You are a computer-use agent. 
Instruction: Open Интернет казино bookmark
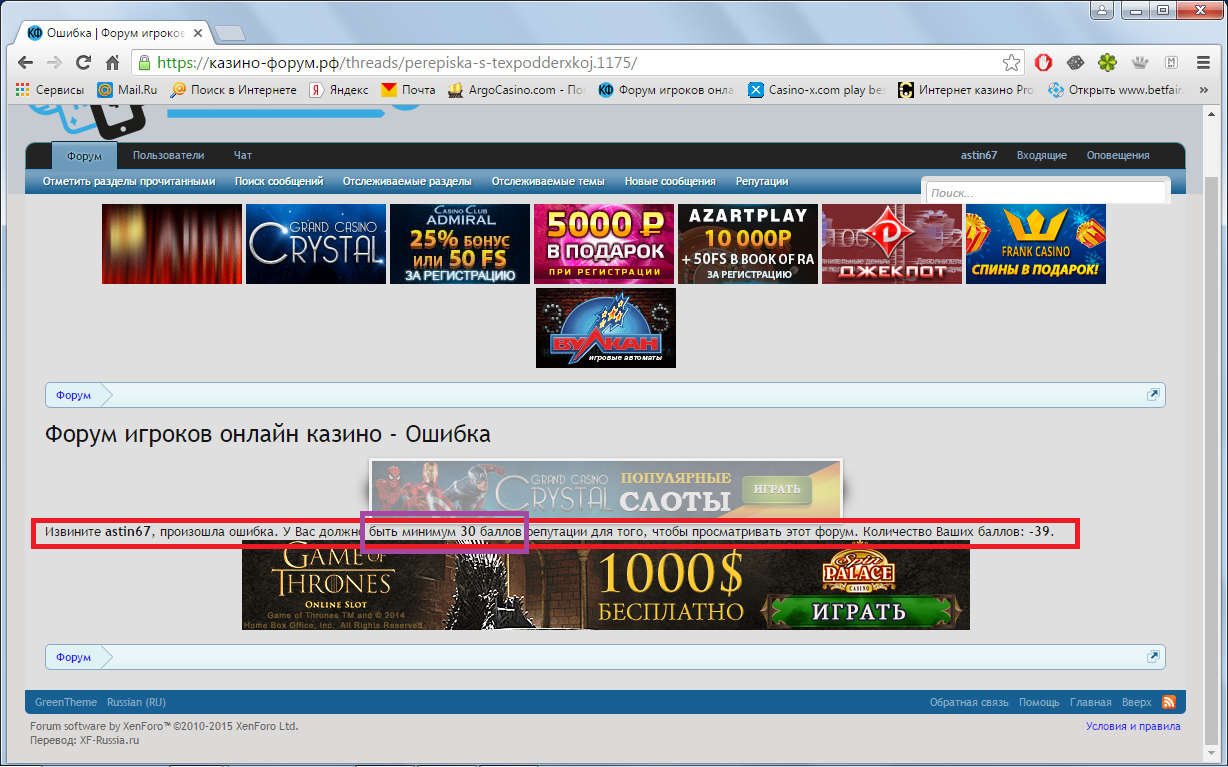(x=966, y=90)
